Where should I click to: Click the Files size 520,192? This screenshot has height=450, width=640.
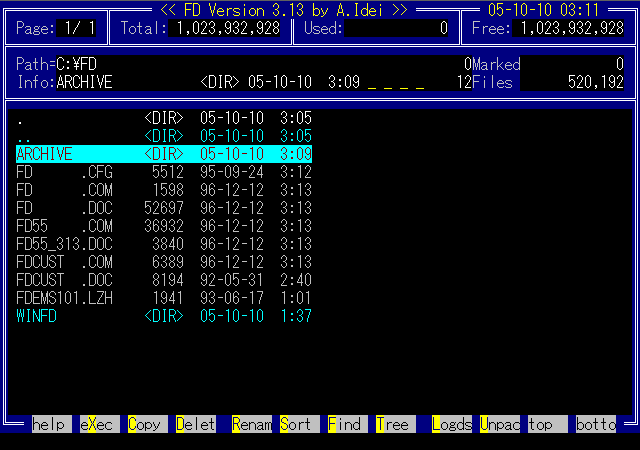(596, 82)
